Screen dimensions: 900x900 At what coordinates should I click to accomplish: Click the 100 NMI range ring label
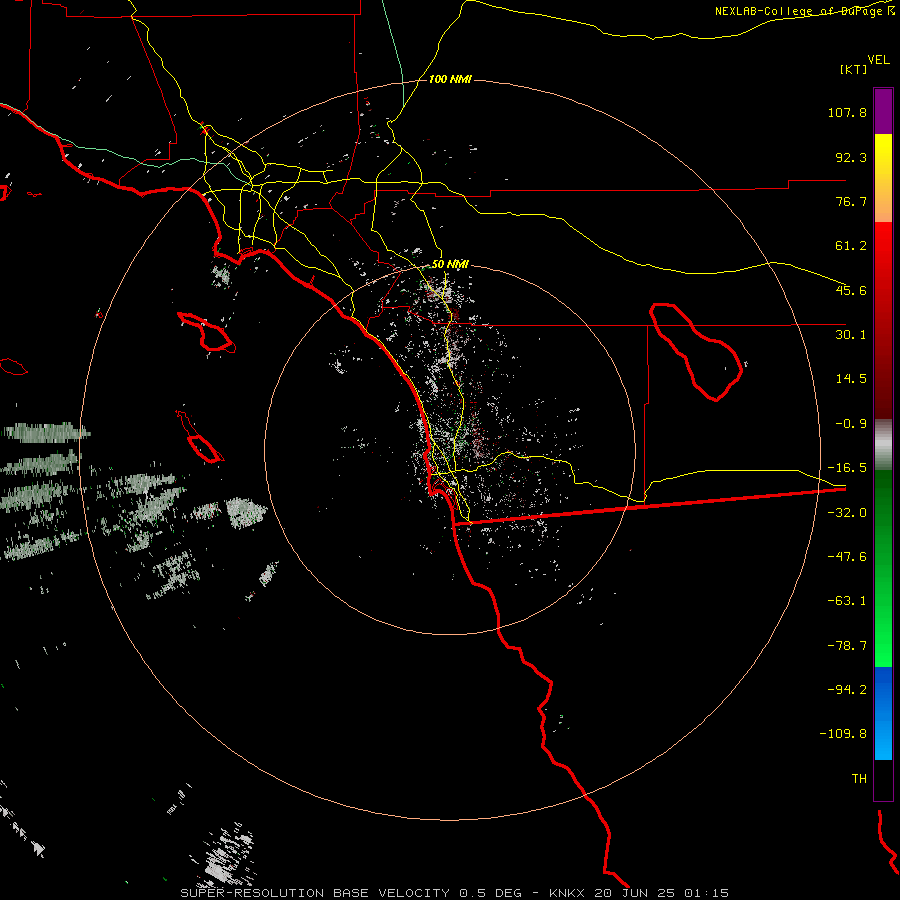coord(450,79)
